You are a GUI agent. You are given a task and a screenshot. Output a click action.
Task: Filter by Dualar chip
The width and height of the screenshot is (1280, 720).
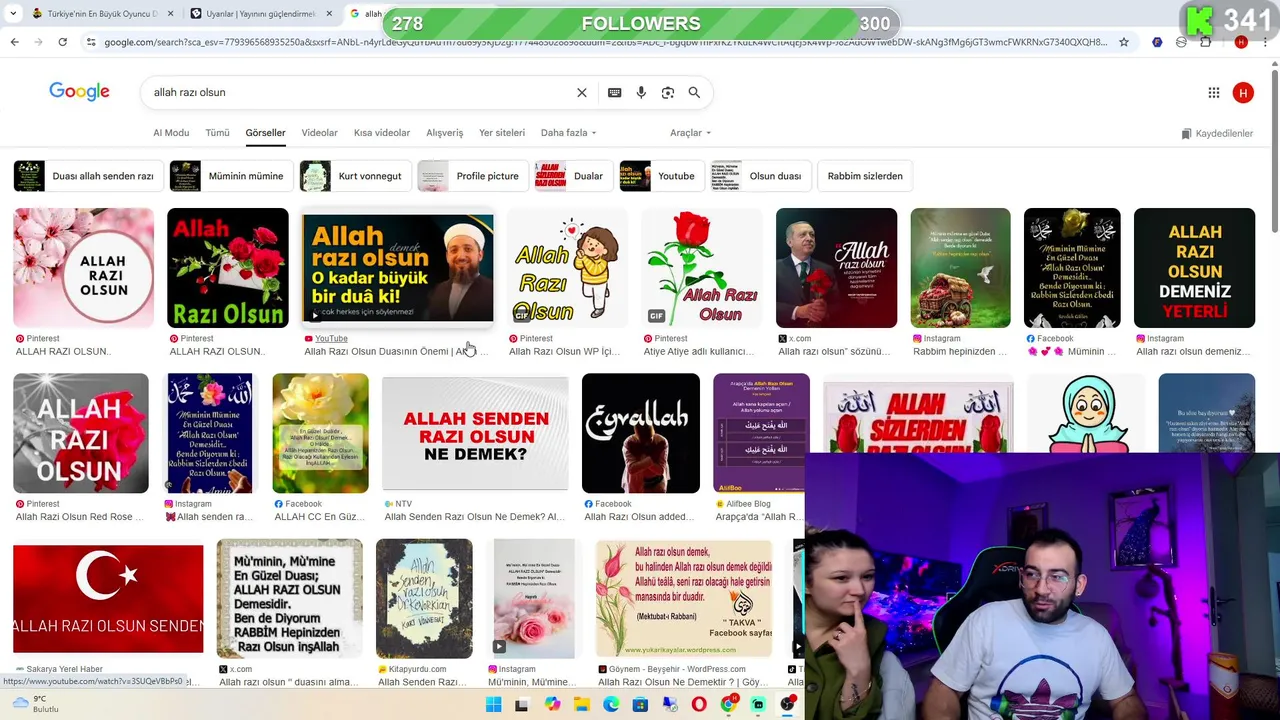[x=574, y=176]
